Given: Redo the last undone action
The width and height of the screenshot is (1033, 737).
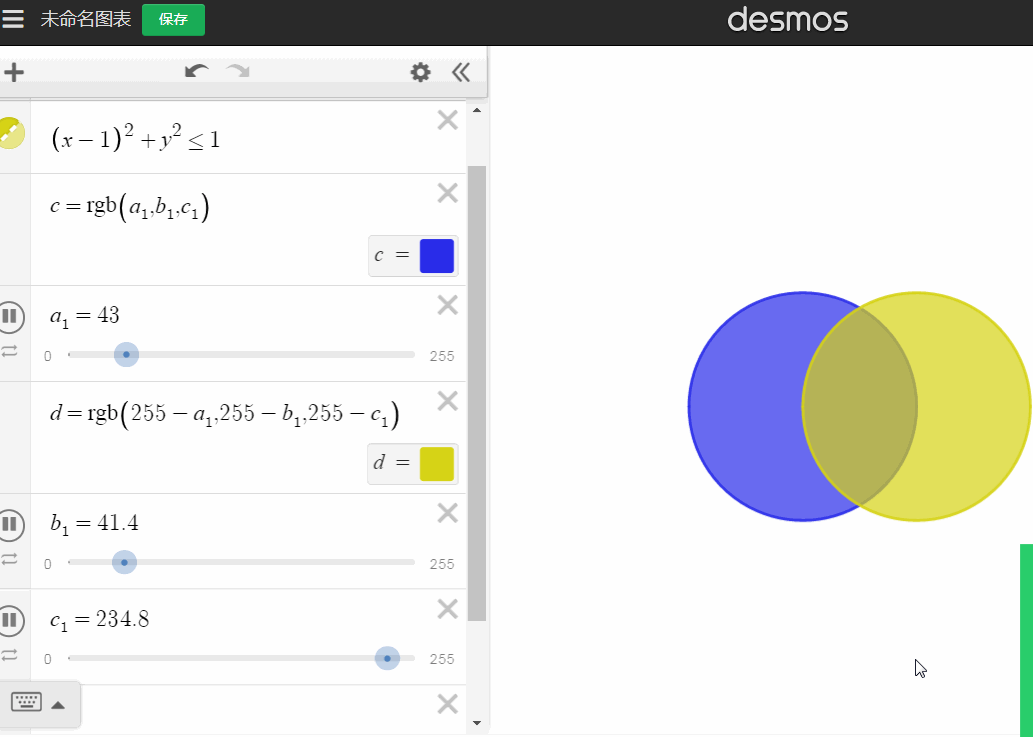Looking at the screenshot, I should coord(238,71).
